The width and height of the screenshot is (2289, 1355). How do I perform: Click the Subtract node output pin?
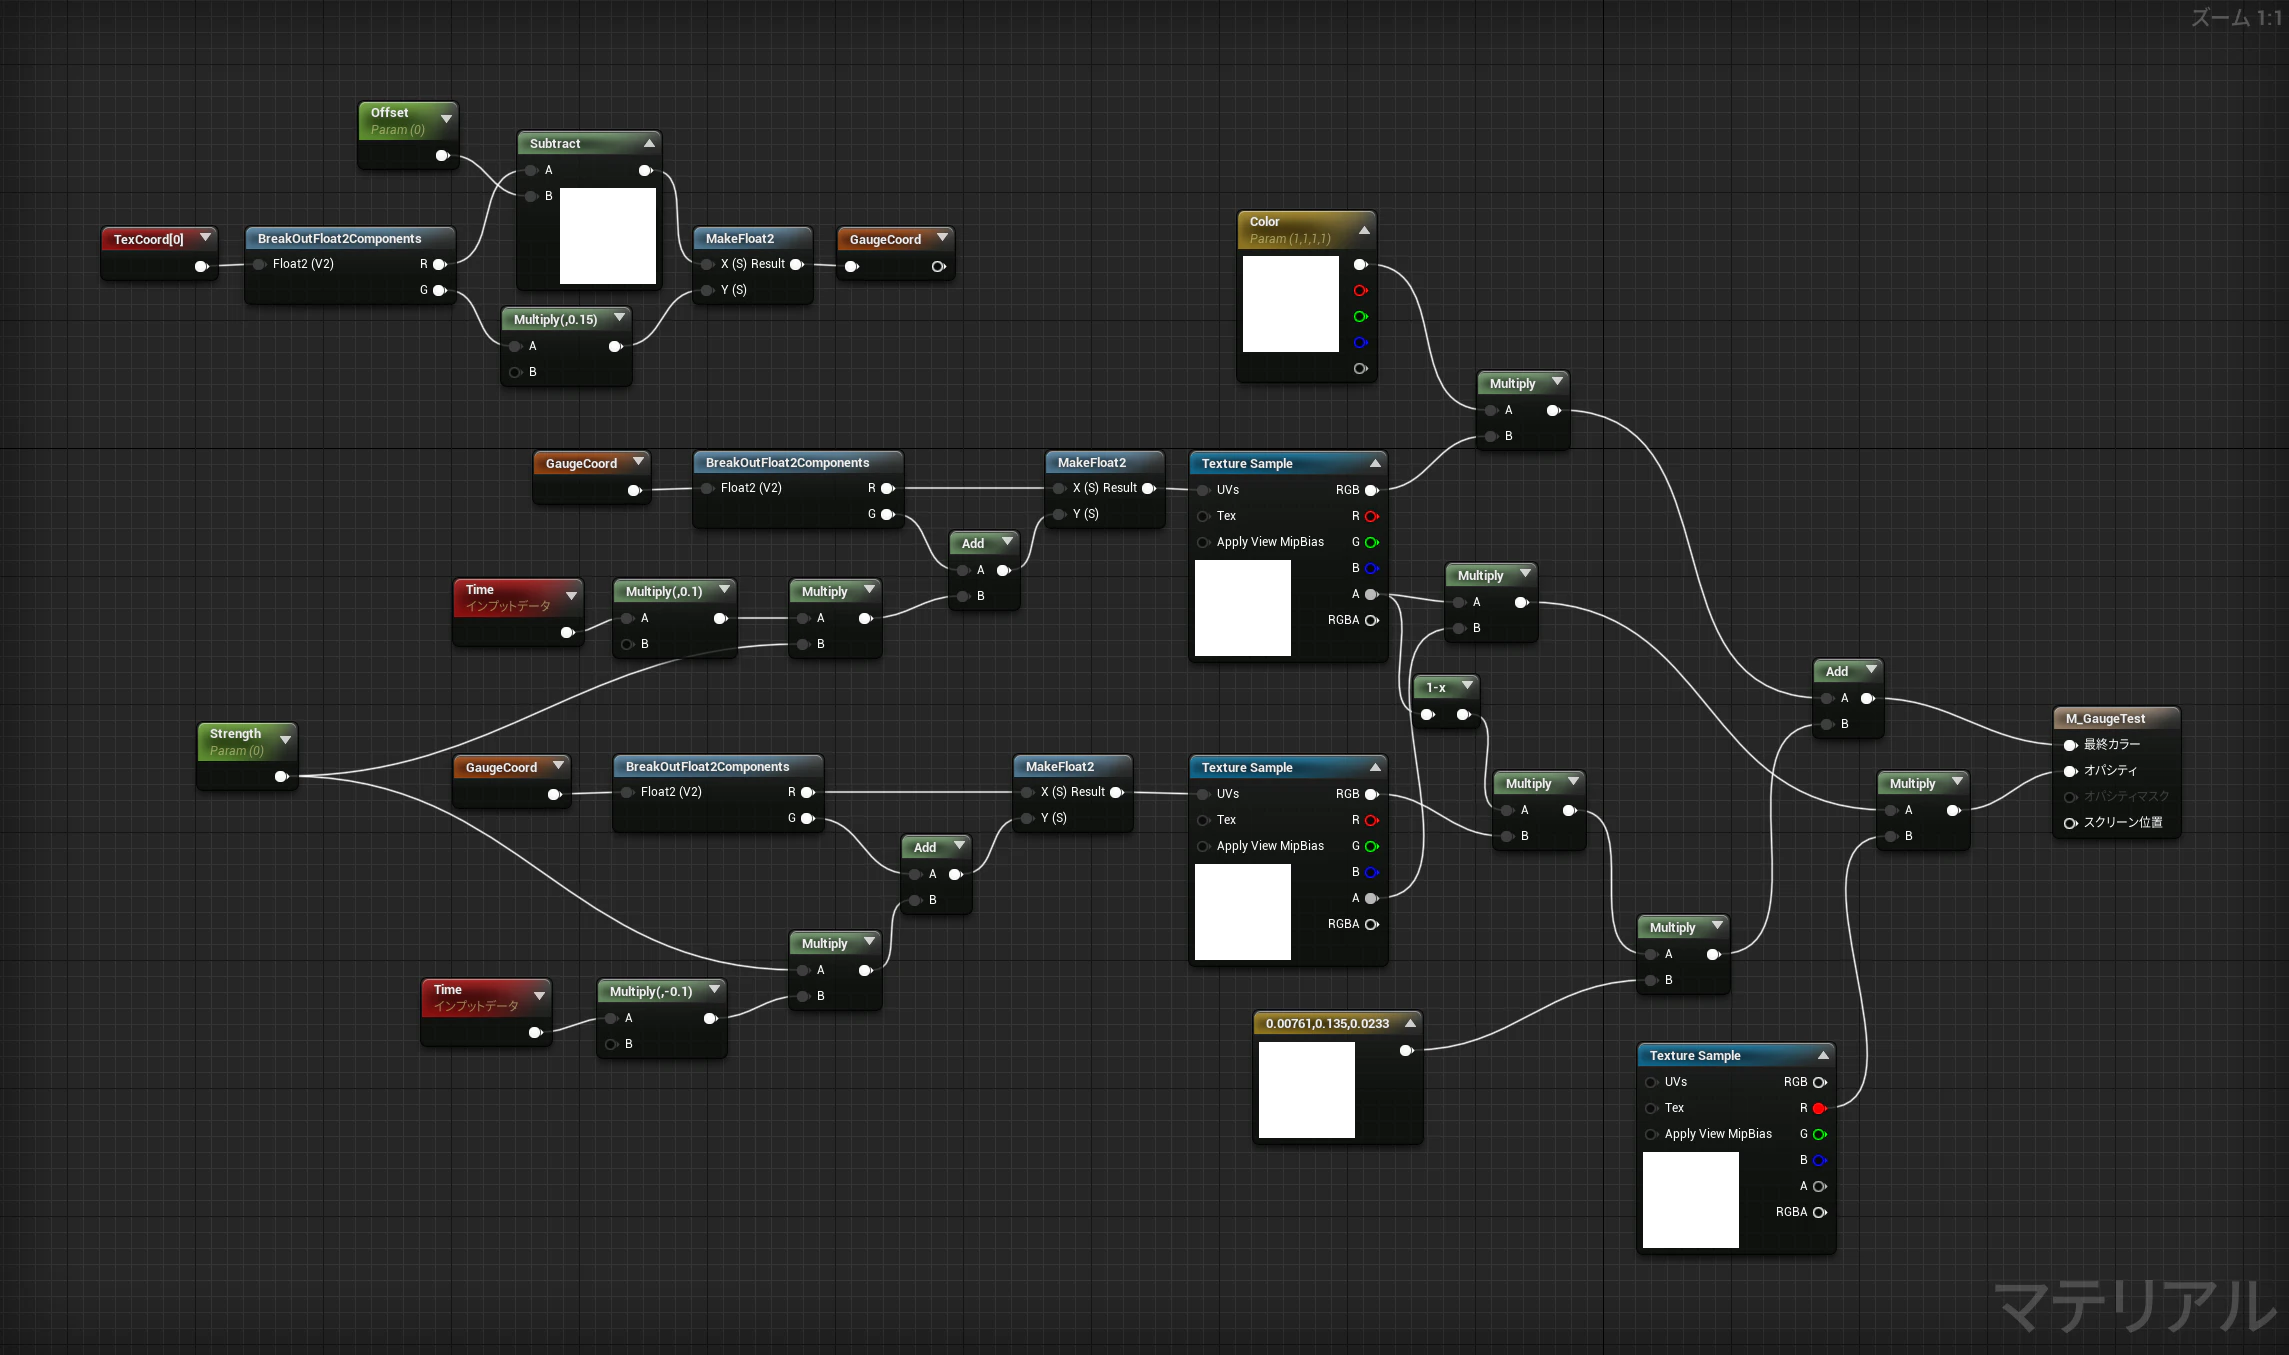tap(646, 170)
